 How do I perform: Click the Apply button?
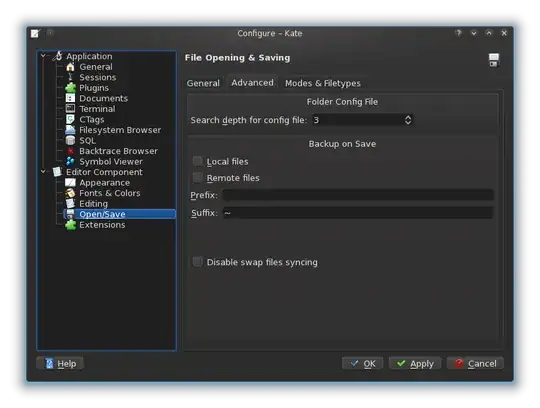(x=415, y=364)
